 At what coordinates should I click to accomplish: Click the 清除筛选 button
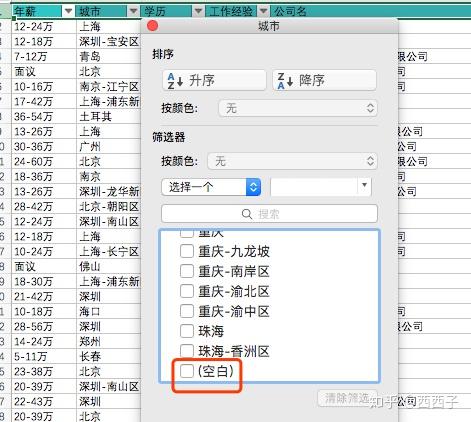347,398
